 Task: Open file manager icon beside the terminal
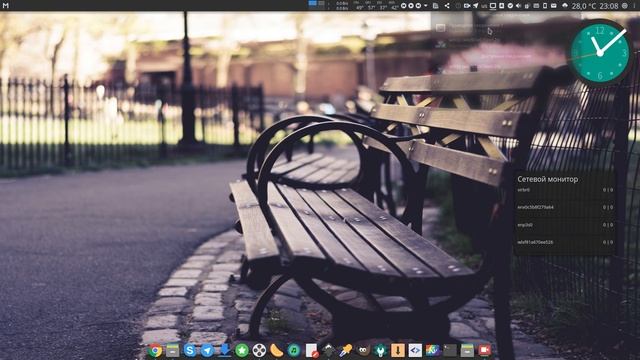pyautogui.click(x=467, y=351)
